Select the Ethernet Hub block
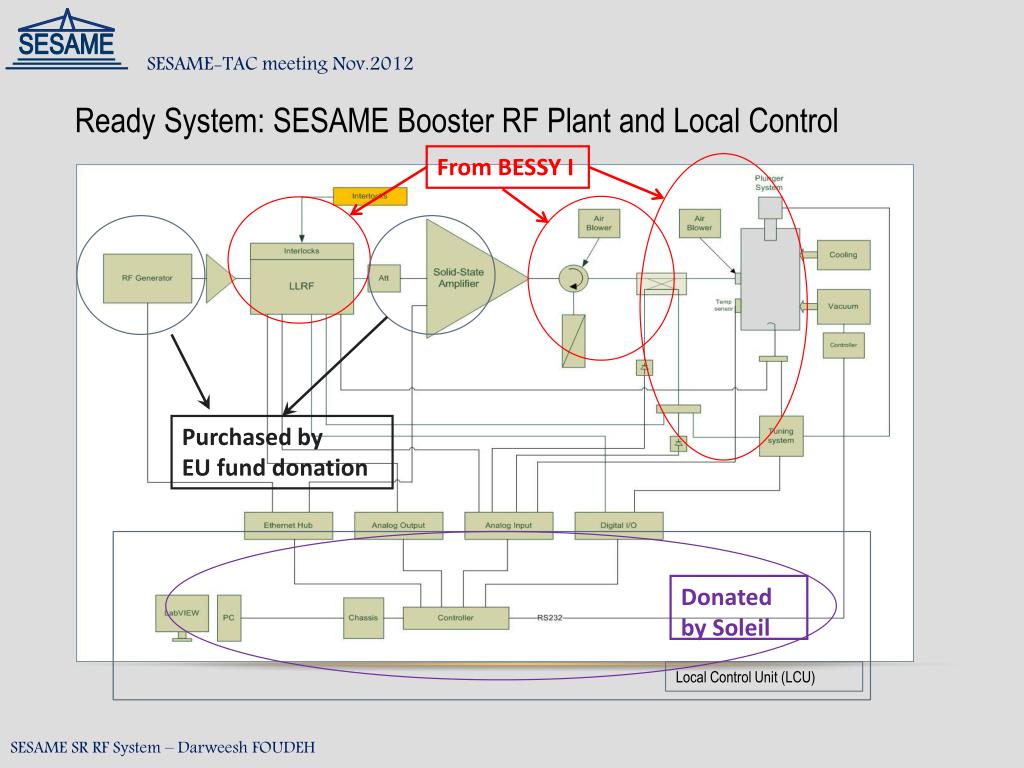Image resolution: width=1024 pixels, height=768 pixels. [x=288, y=525]
